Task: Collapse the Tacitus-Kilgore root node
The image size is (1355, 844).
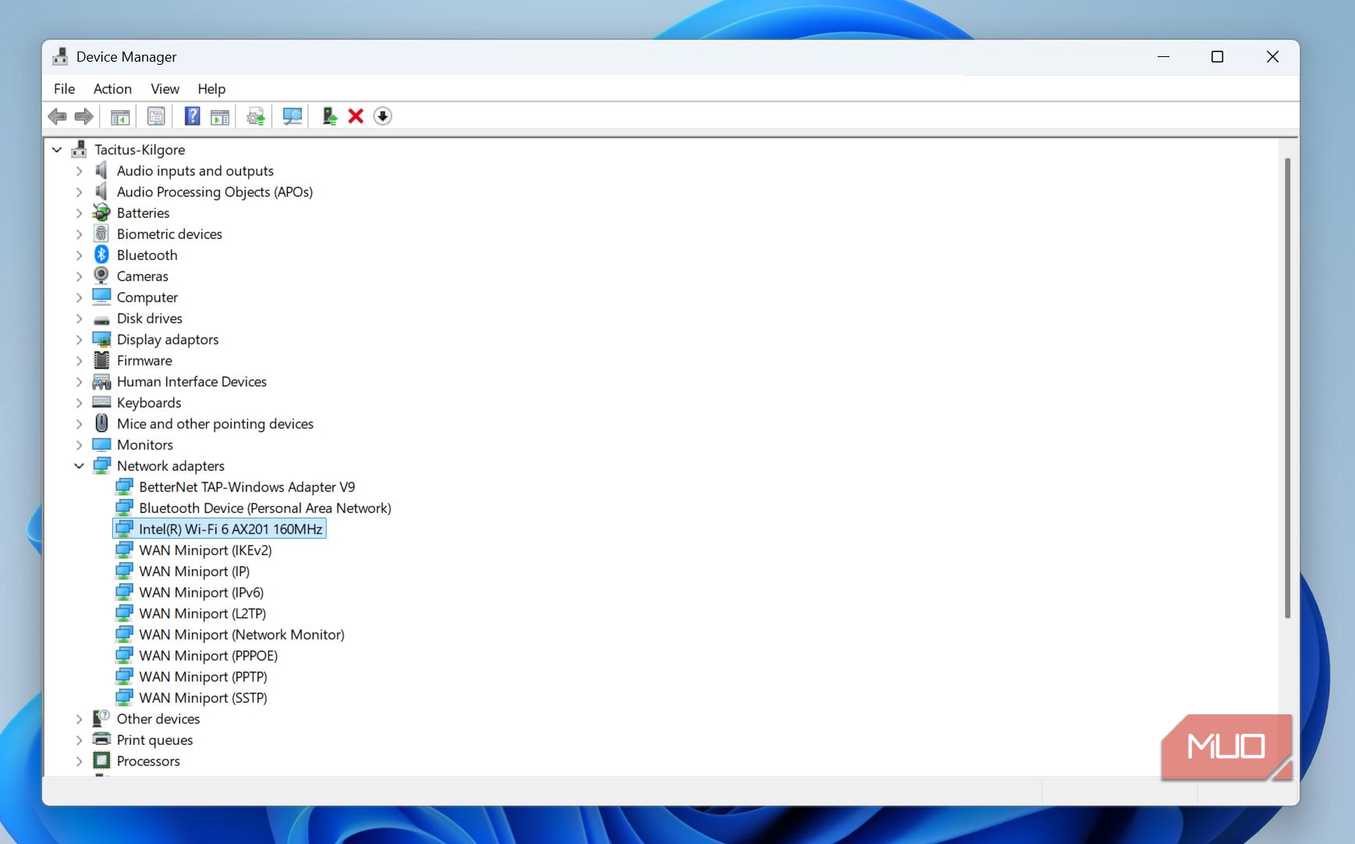Action: pos(57,150)
